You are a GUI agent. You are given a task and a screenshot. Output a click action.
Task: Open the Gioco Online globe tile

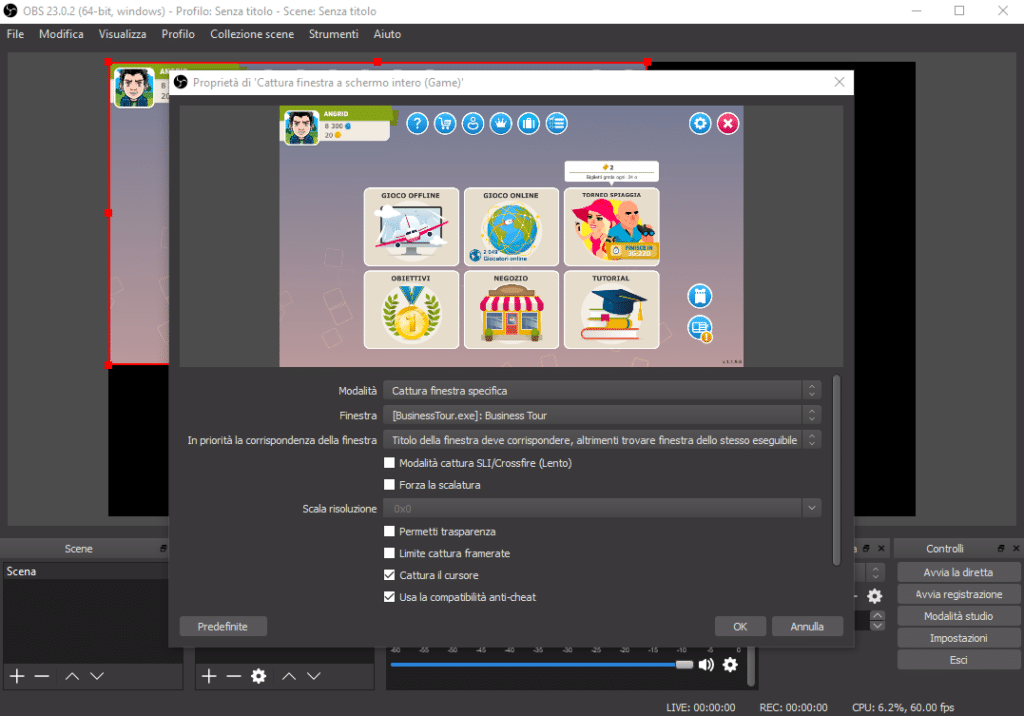coord(511,227)
